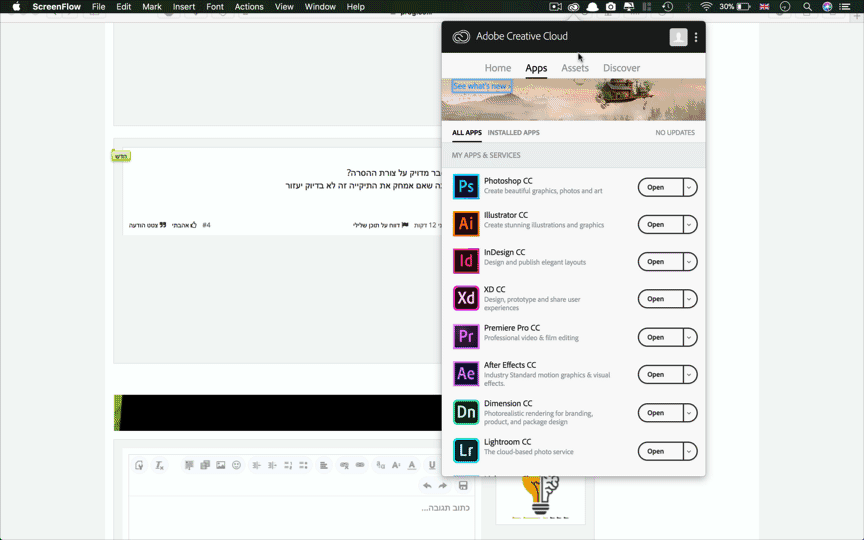Screen dimensions: 864x540
Task: Switch to the Assets tab
Action: (575, 68)
